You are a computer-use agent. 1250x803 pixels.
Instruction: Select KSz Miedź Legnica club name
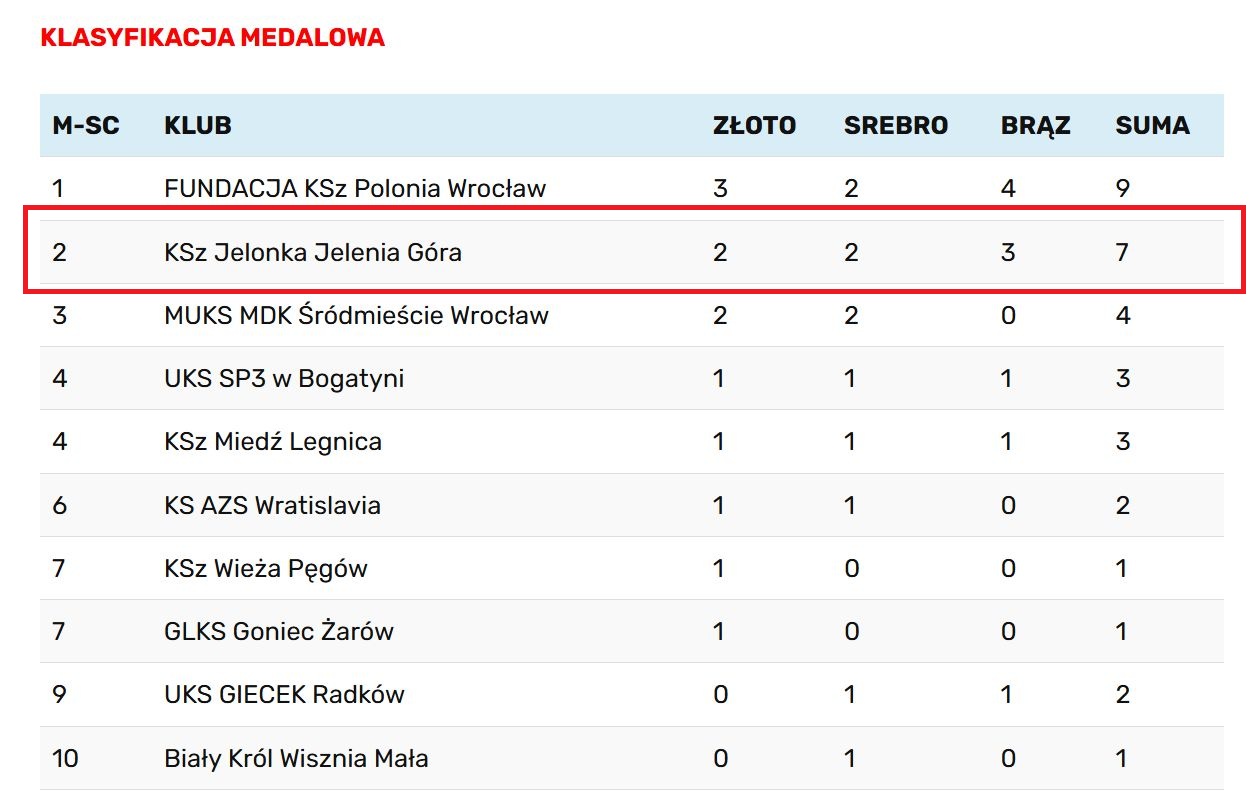coord(273,442)
